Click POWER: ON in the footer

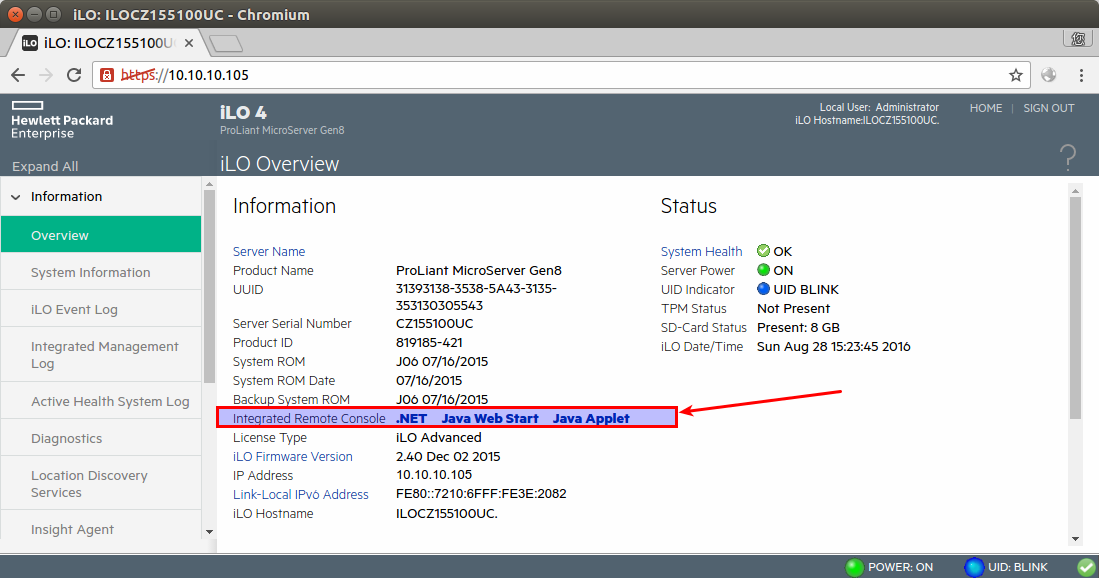click(x=900, y=567)
